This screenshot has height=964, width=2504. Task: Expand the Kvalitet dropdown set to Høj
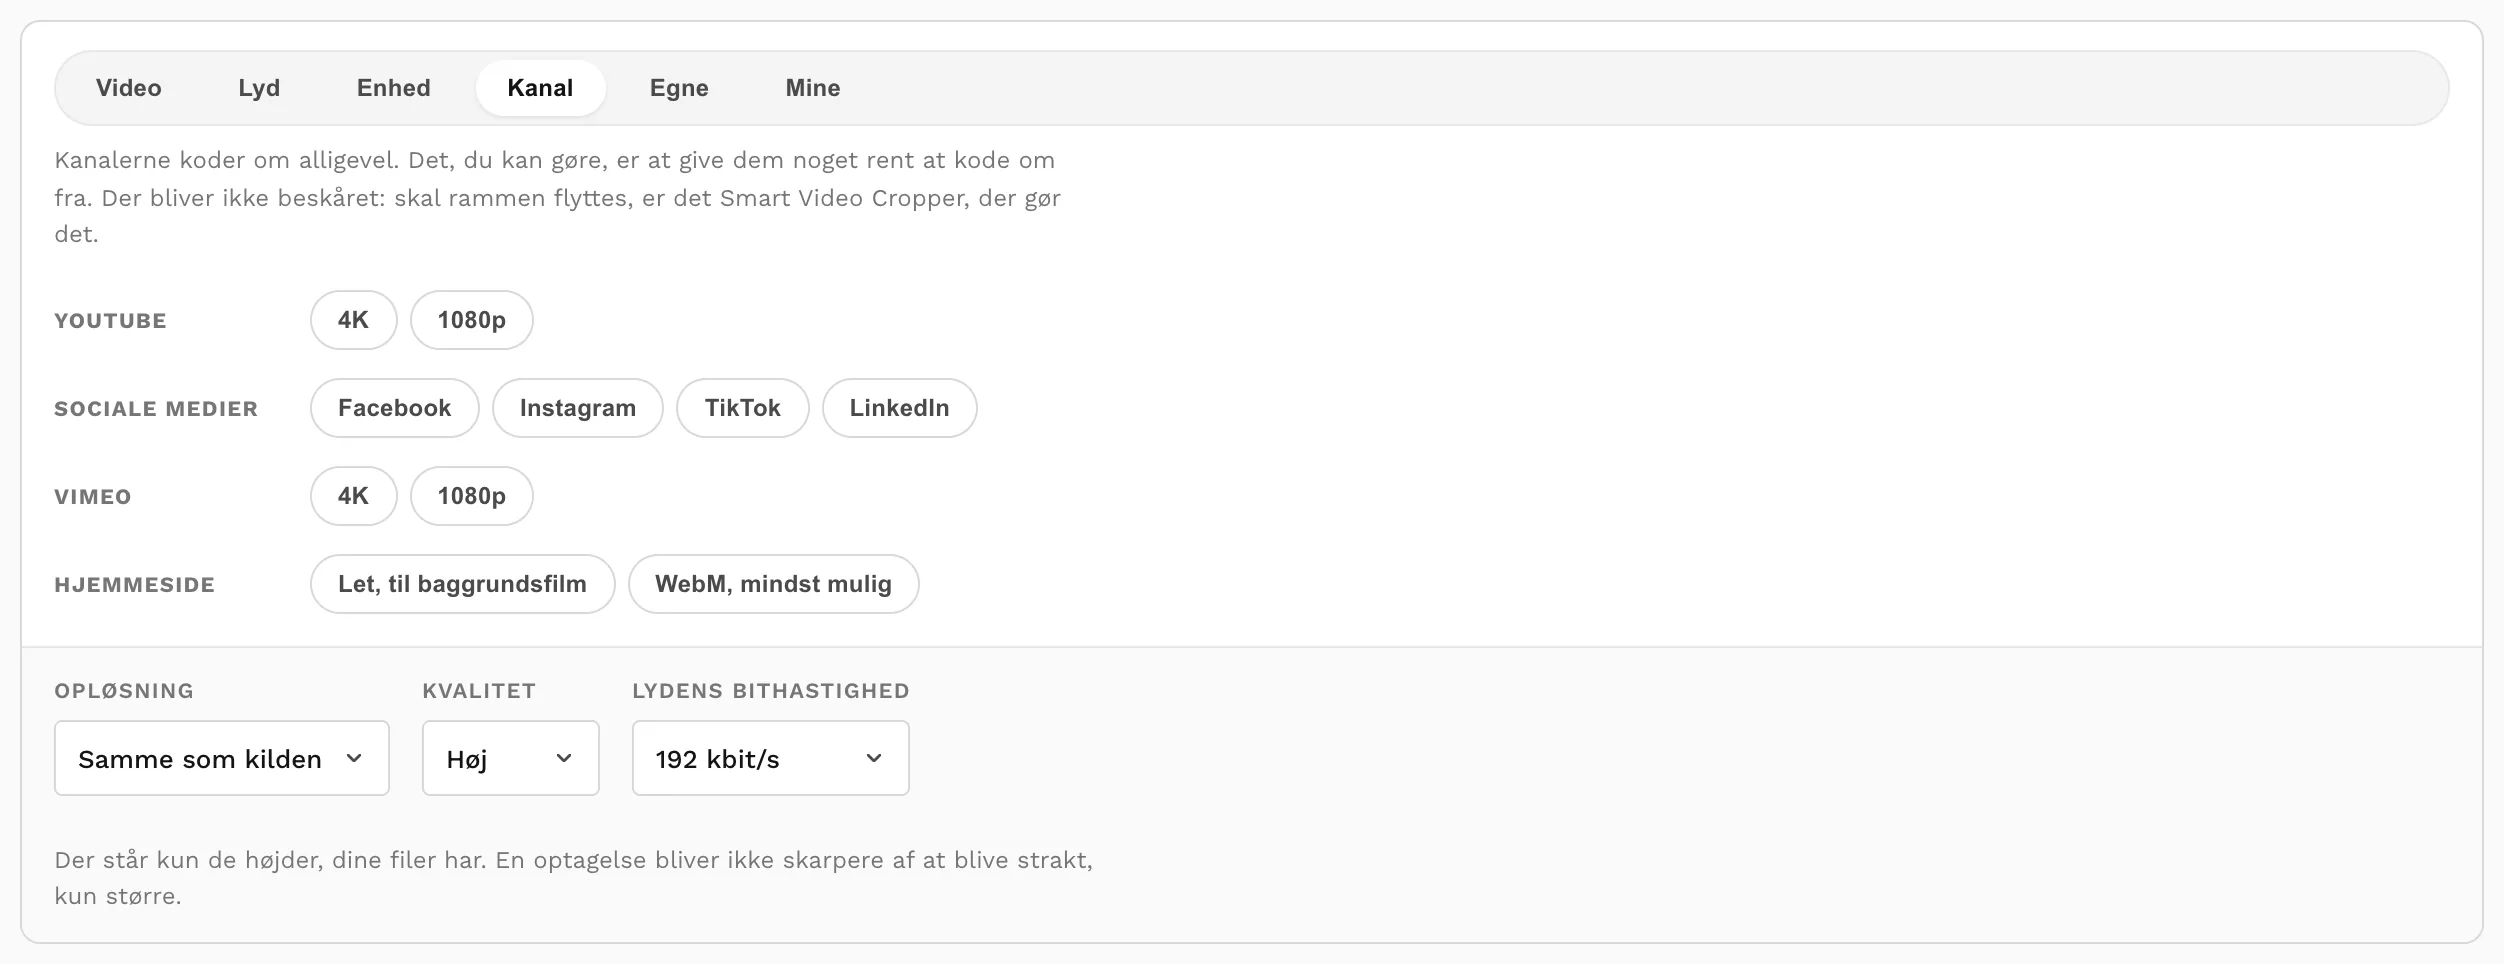tap(511, 758)
